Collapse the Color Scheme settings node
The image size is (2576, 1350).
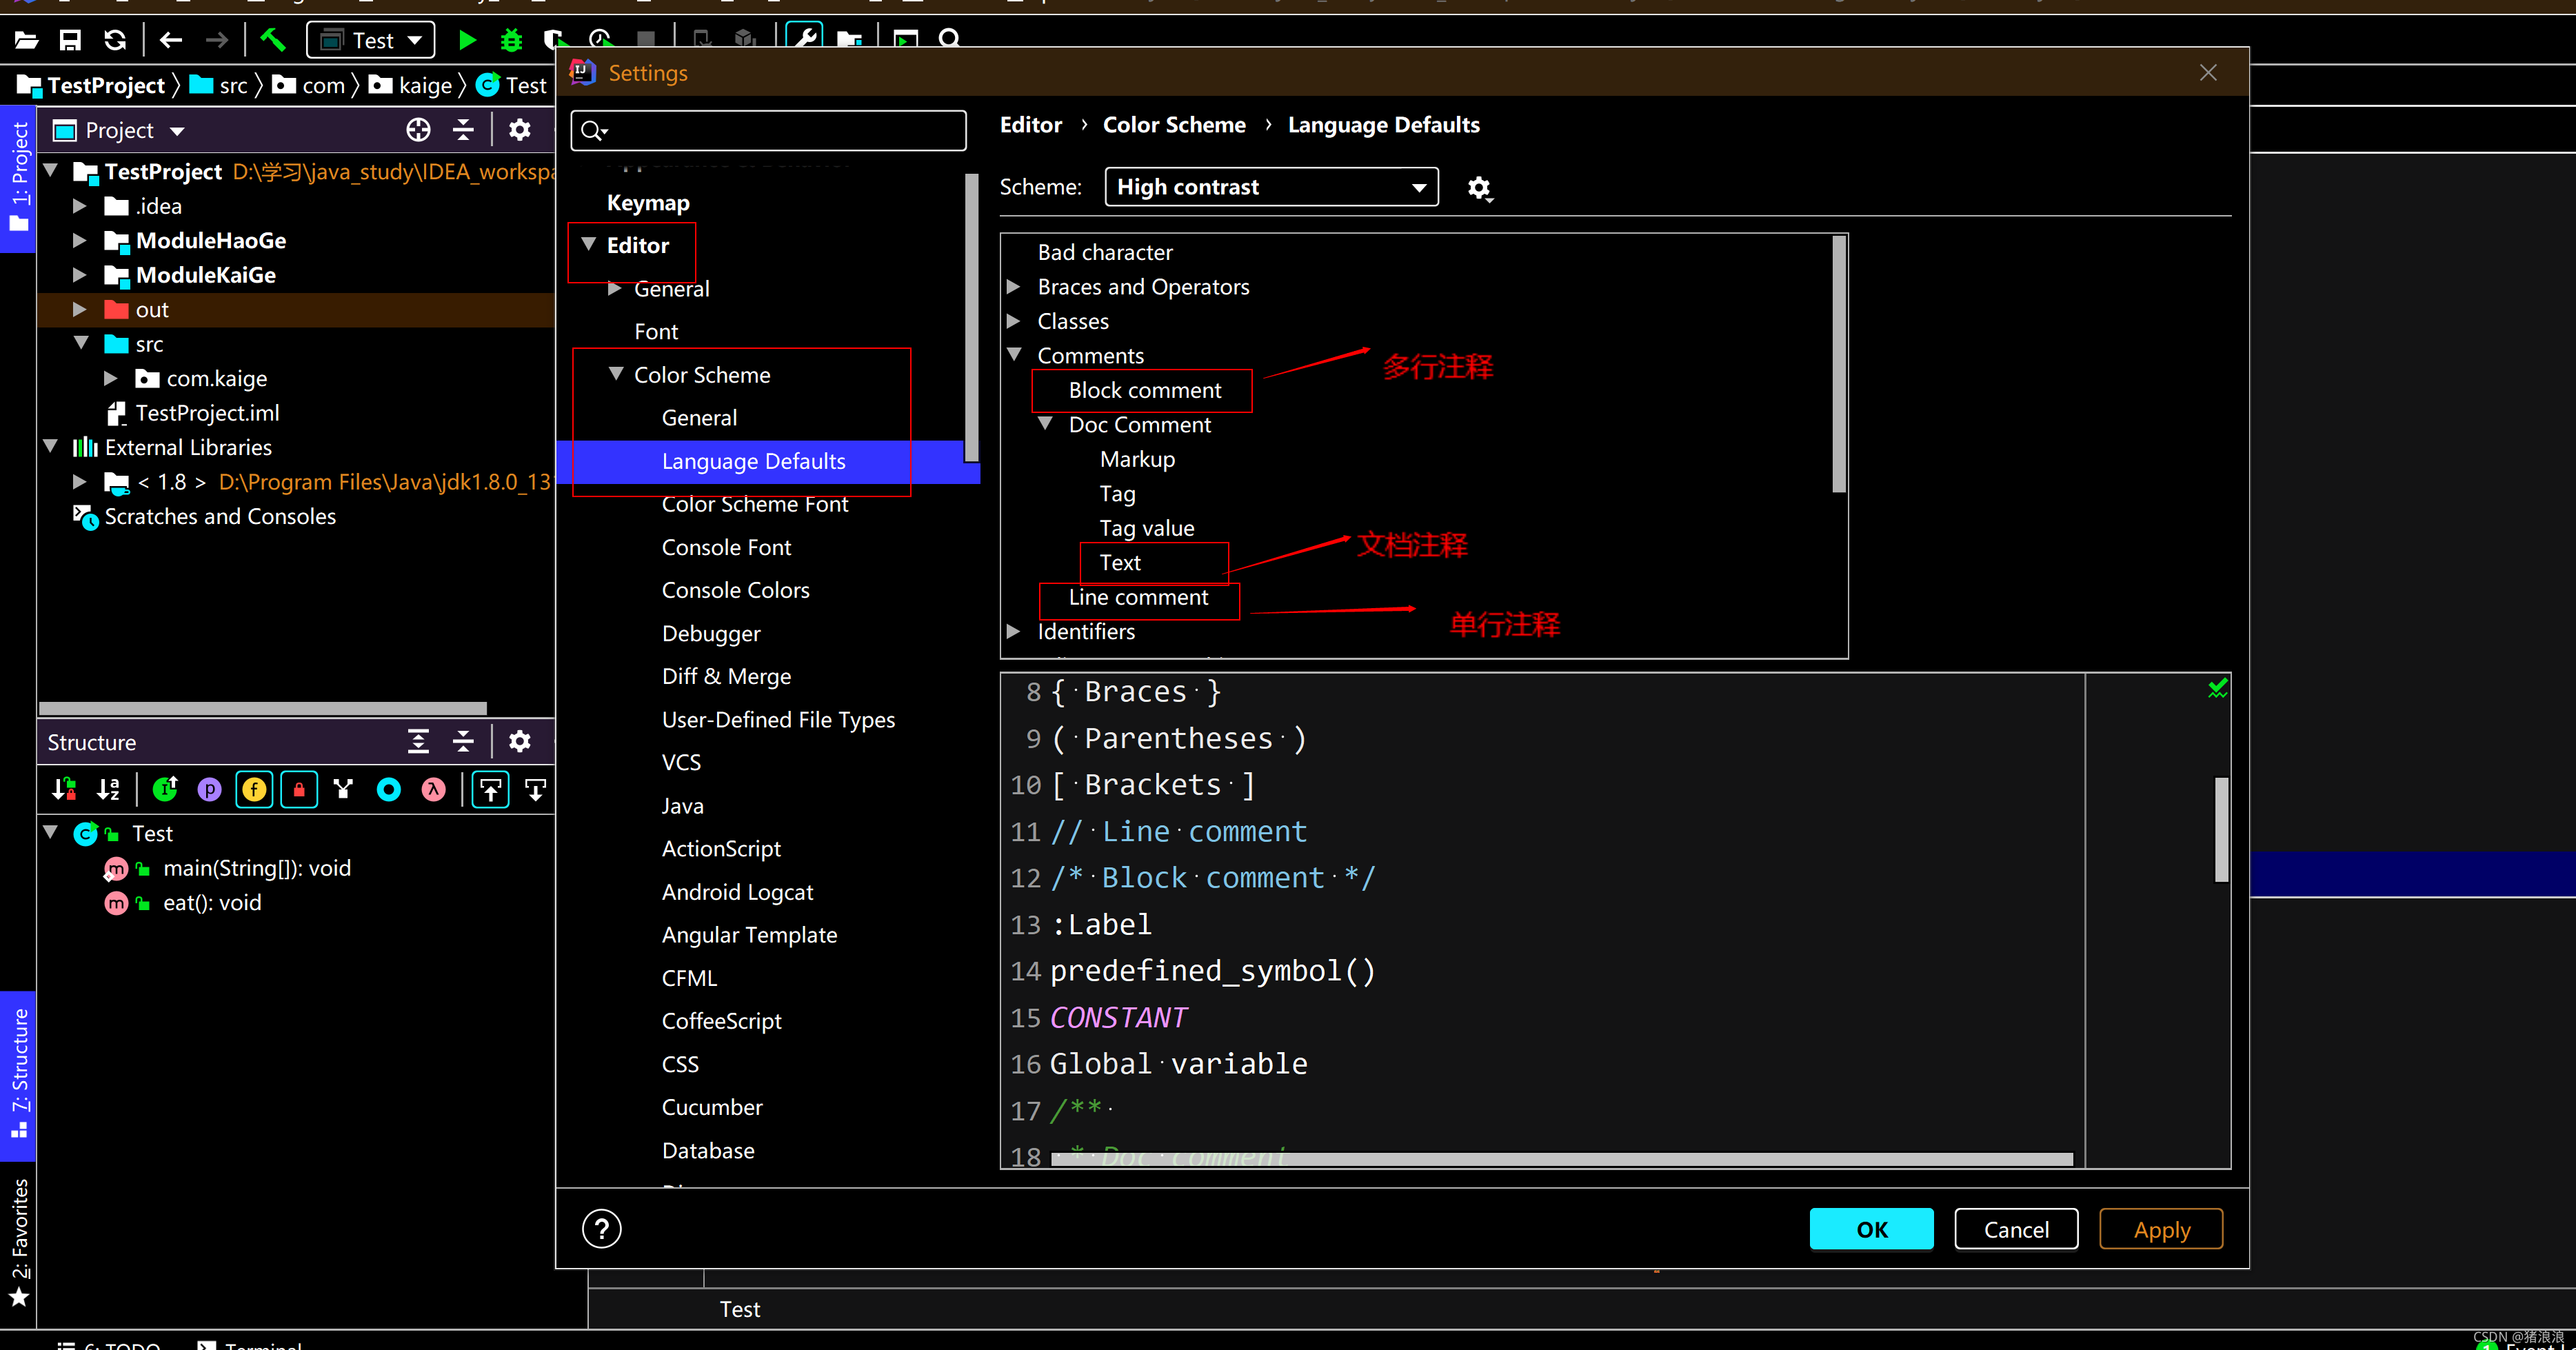point(616,374)
